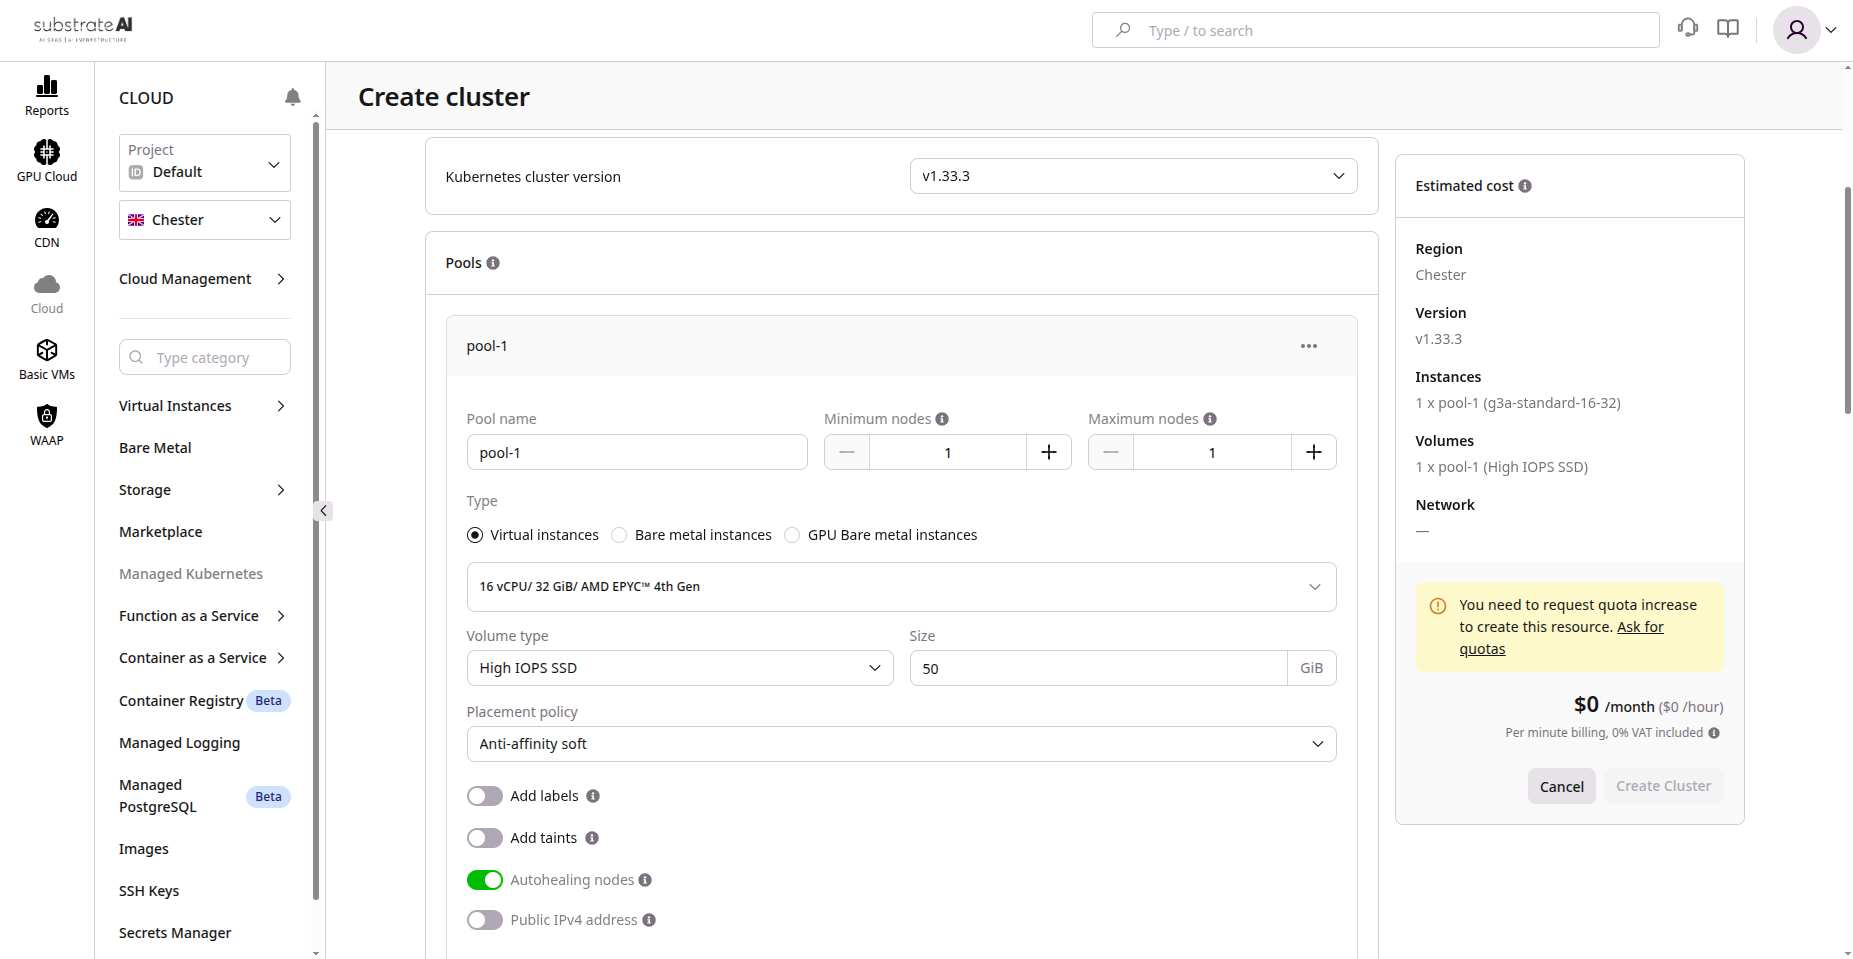
Task: Click the Cloud icon in sidebar
Action: pos(46,292)
